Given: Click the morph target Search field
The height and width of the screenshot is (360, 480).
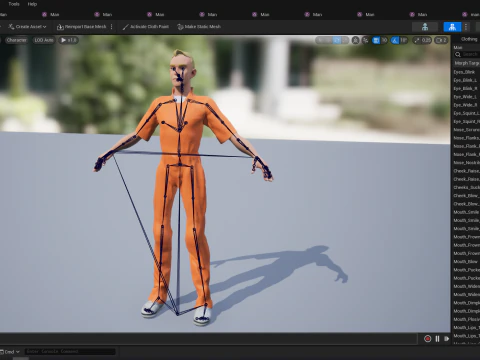Looking at the screenshot, I should 467,54.
